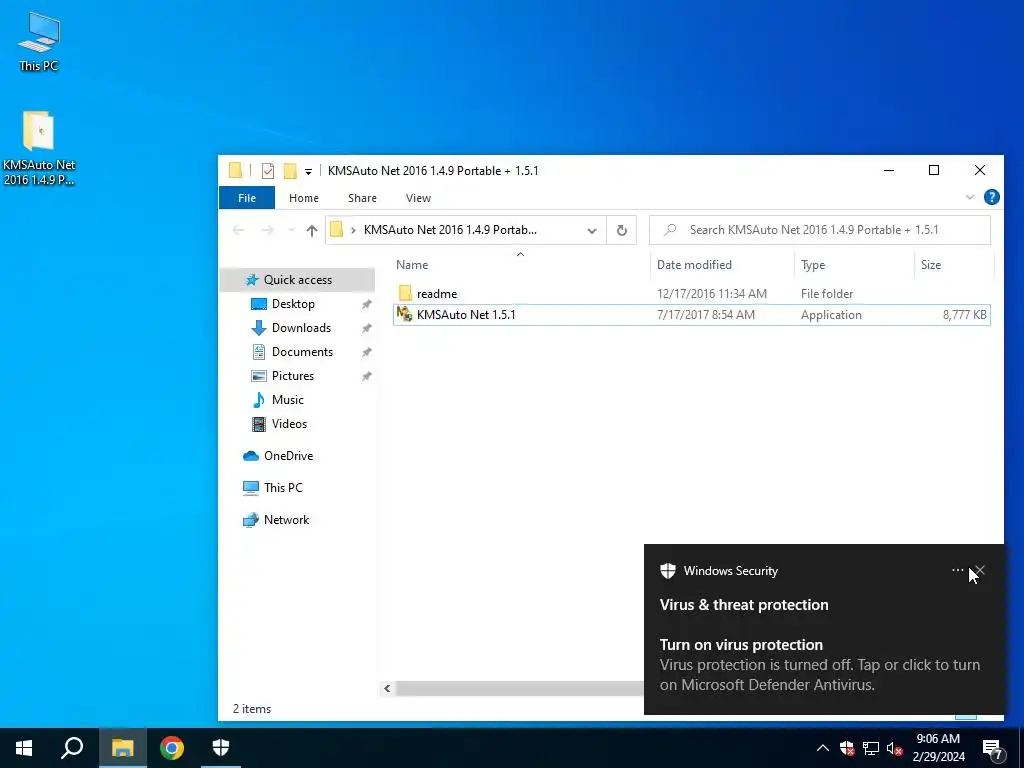
Task: Go back in File Explorer
Action: (238, 230)
